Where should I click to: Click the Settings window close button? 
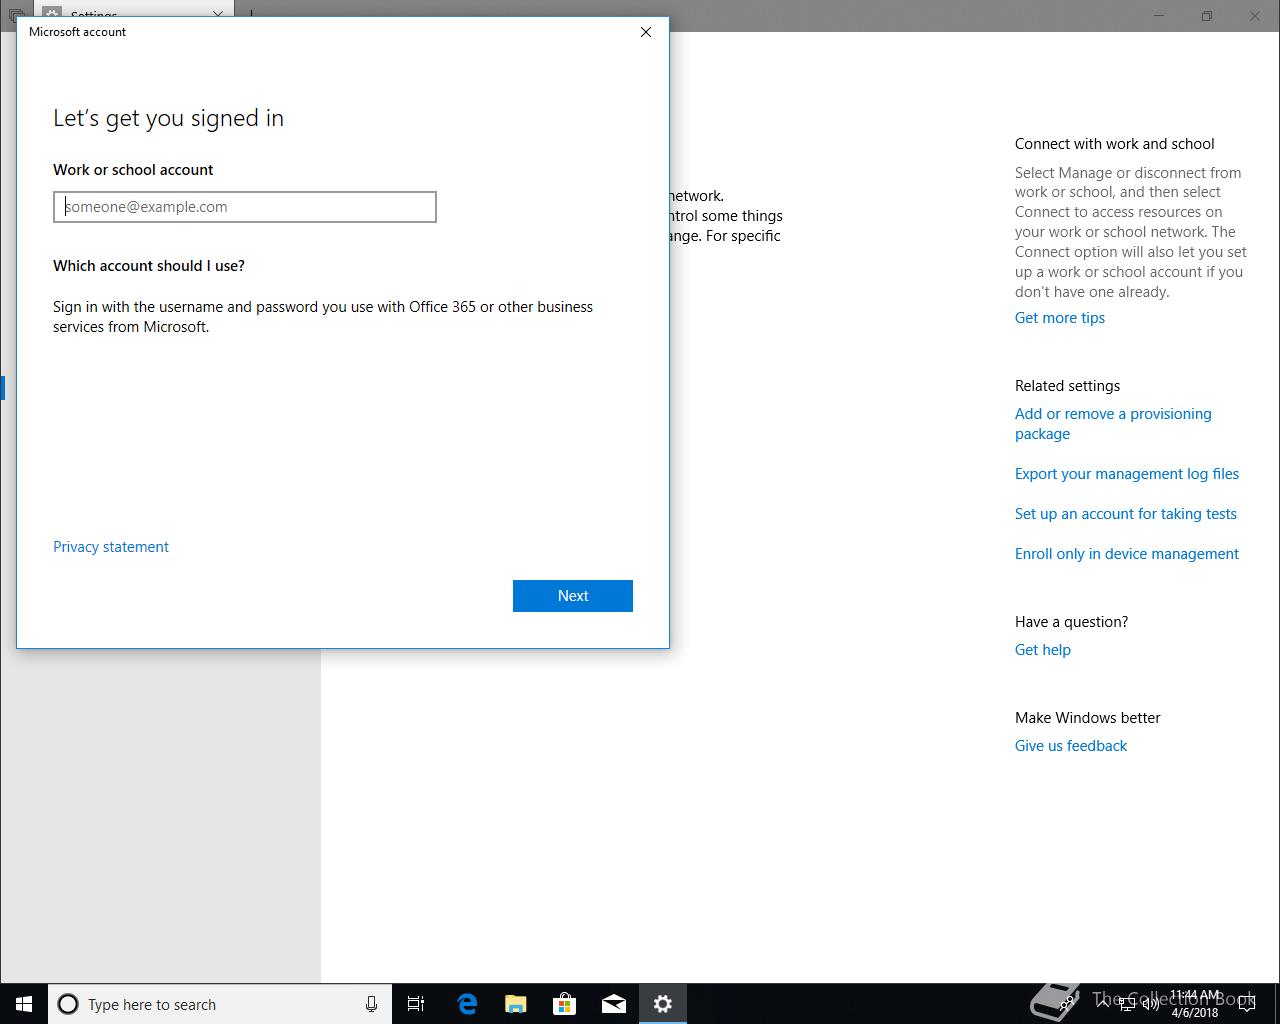pos(1255,16)
